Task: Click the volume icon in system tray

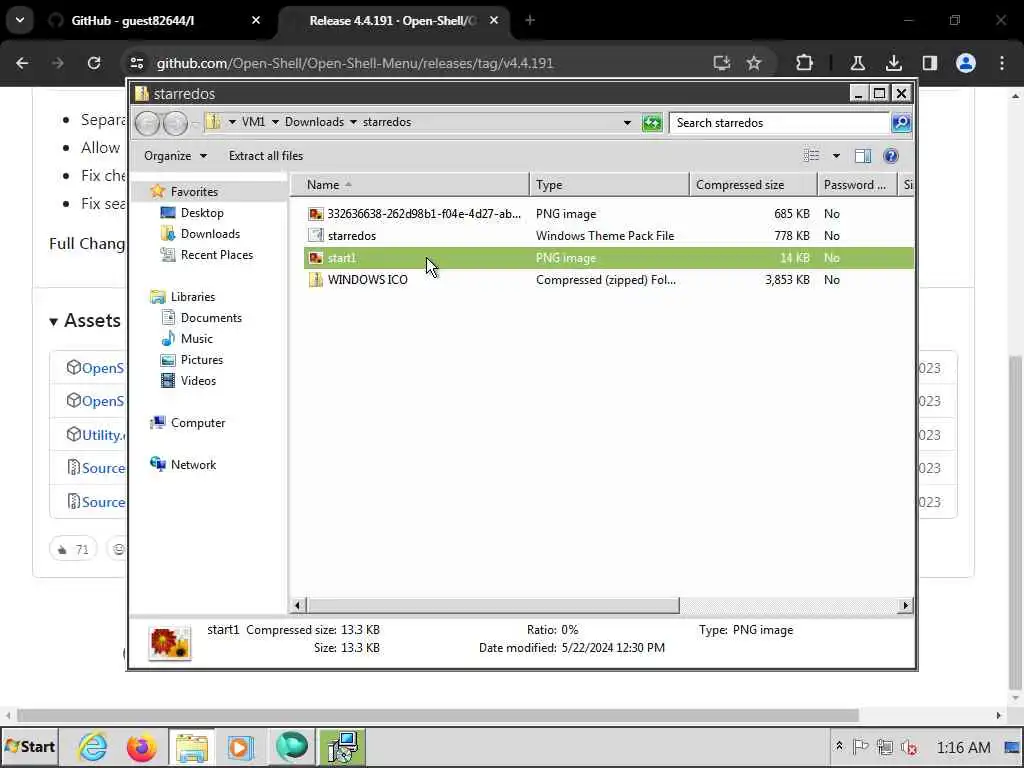Action: pos(909,747)
